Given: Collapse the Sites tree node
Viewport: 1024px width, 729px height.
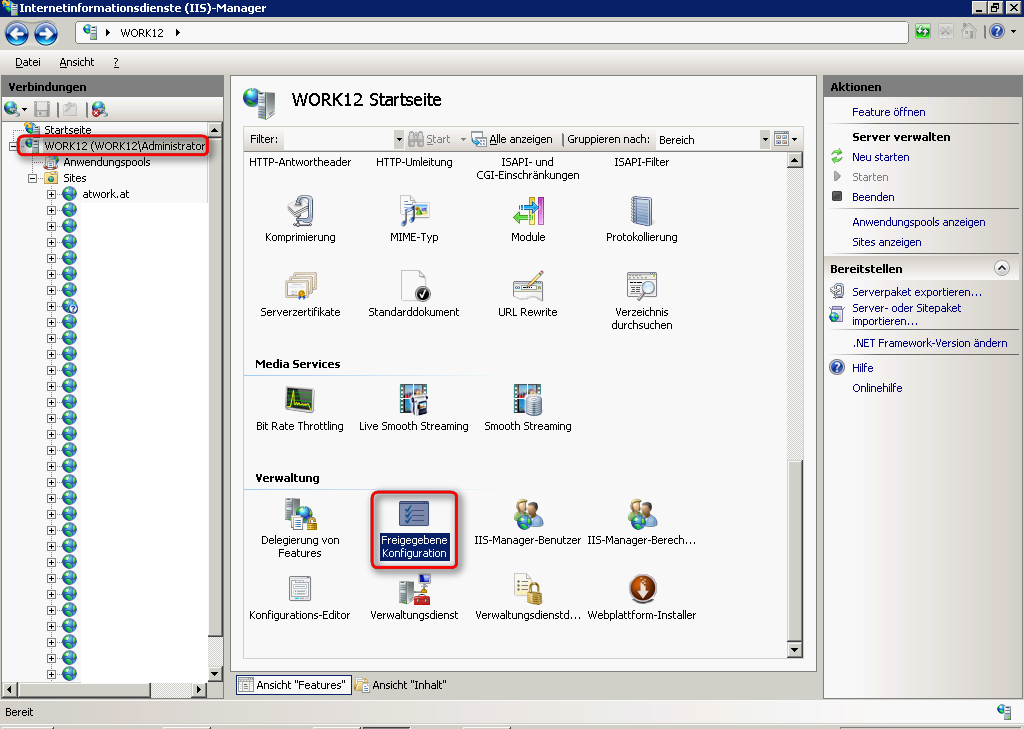Looking at the screenshot, I should [35, 178].
